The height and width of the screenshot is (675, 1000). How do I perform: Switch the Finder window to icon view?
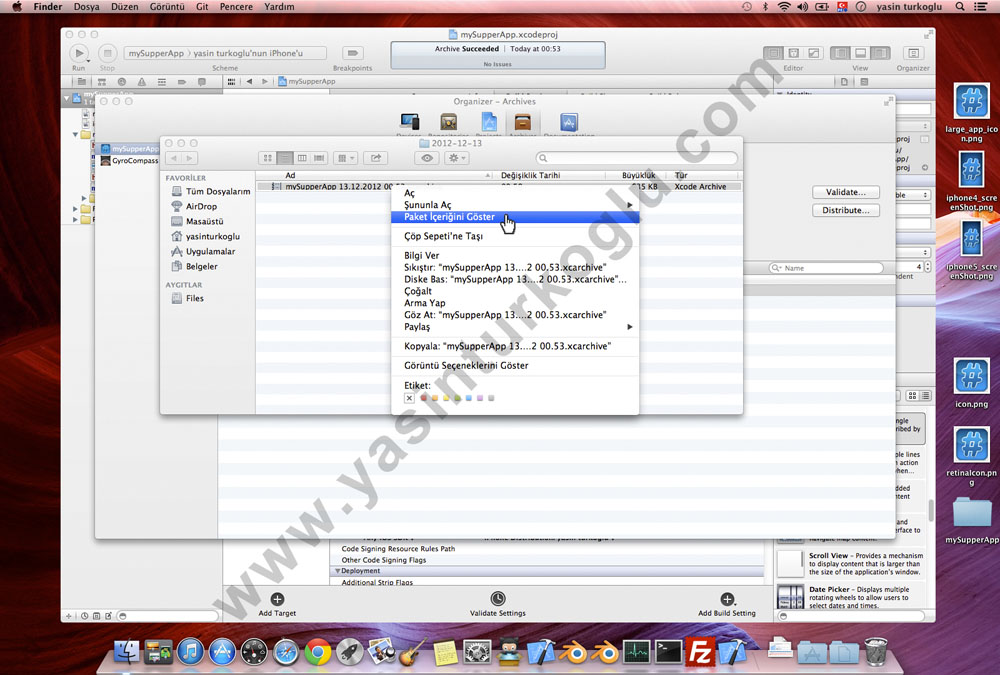pos(268,158)
